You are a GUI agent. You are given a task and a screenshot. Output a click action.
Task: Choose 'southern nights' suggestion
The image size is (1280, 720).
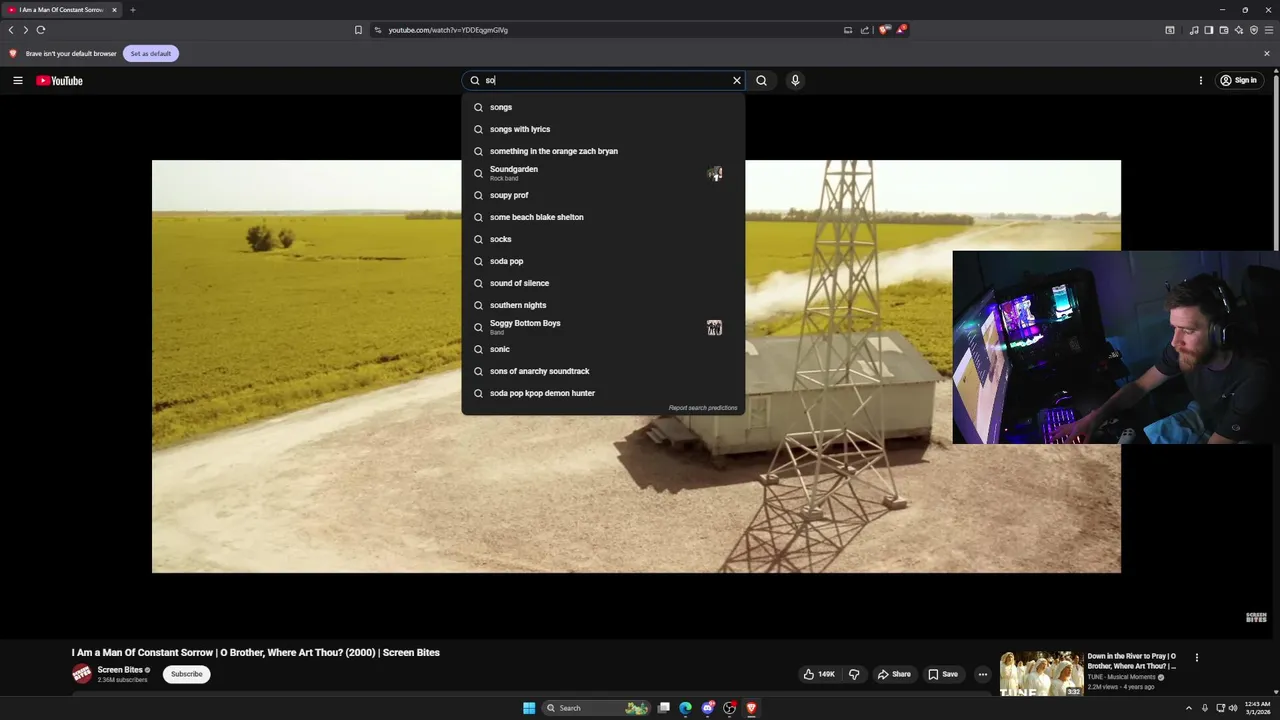(x=603, y=305)
